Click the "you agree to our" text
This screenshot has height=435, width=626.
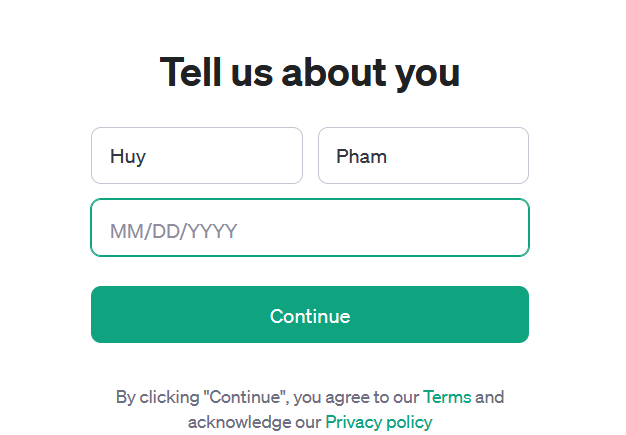(355, 397)
